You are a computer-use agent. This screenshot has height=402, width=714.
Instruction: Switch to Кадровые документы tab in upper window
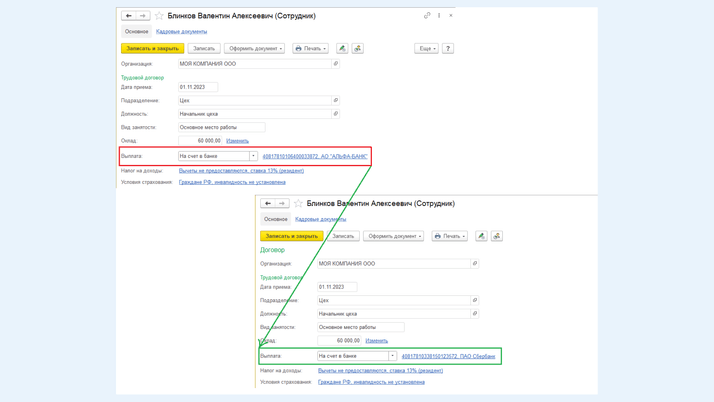pyautogui.click(x=181, y=31)
